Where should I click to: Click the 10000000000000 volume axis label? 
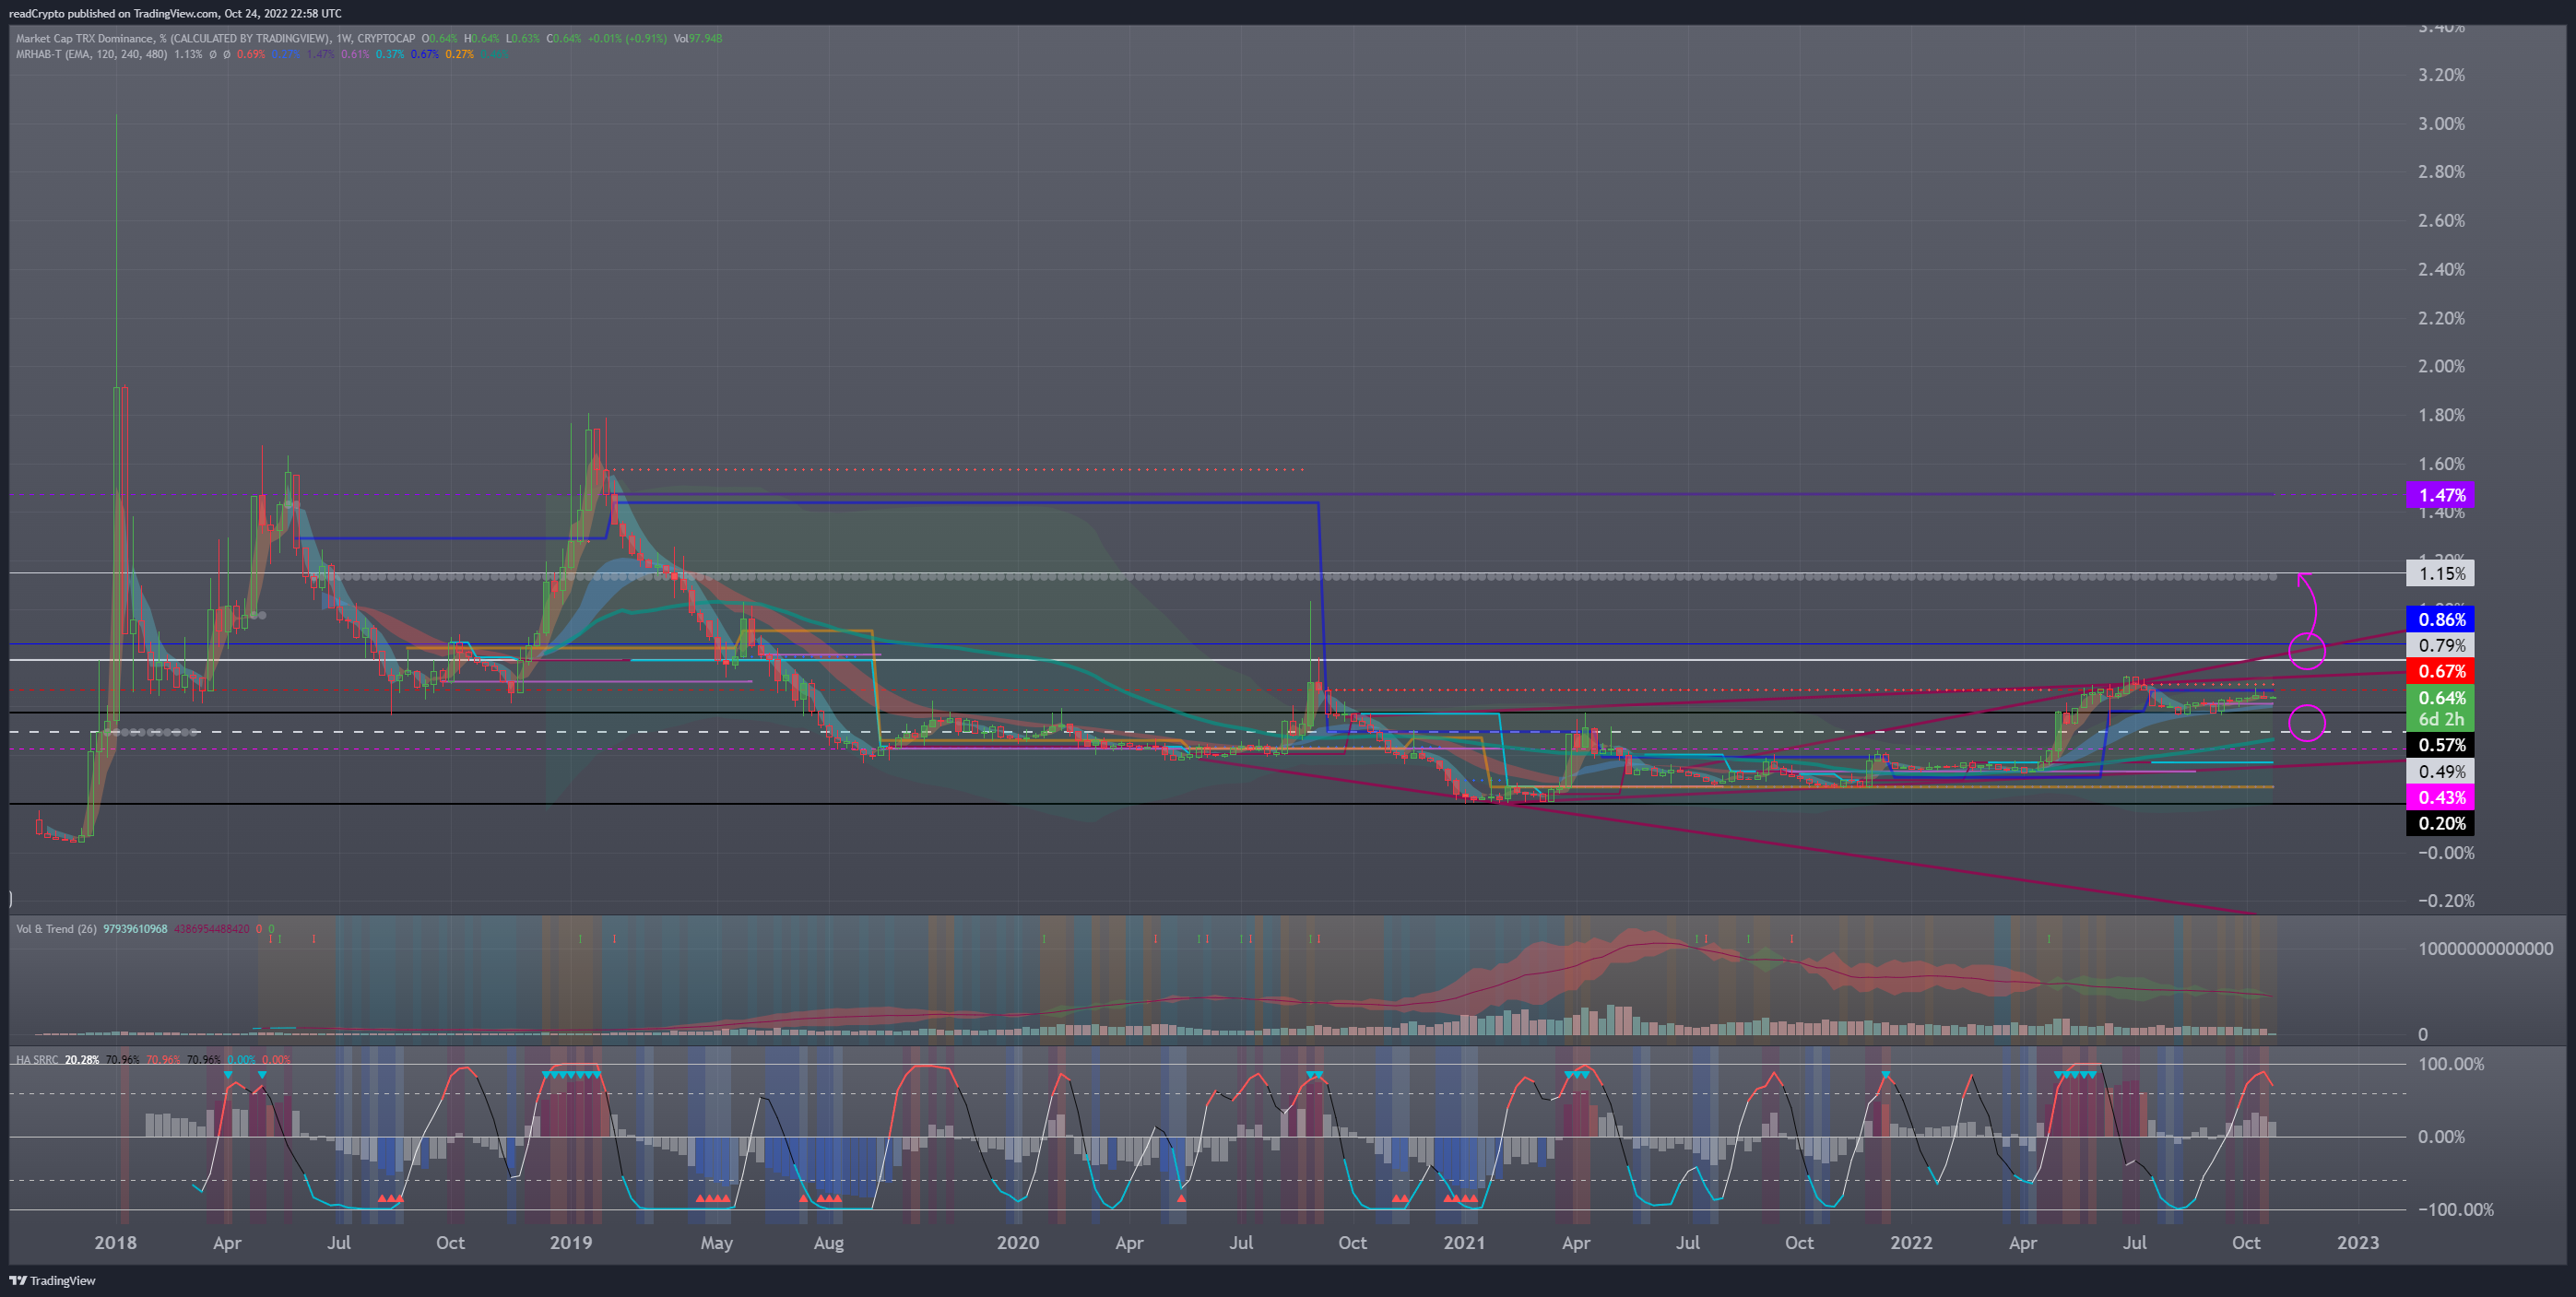pyautogui.click(x=2485, y=949)
